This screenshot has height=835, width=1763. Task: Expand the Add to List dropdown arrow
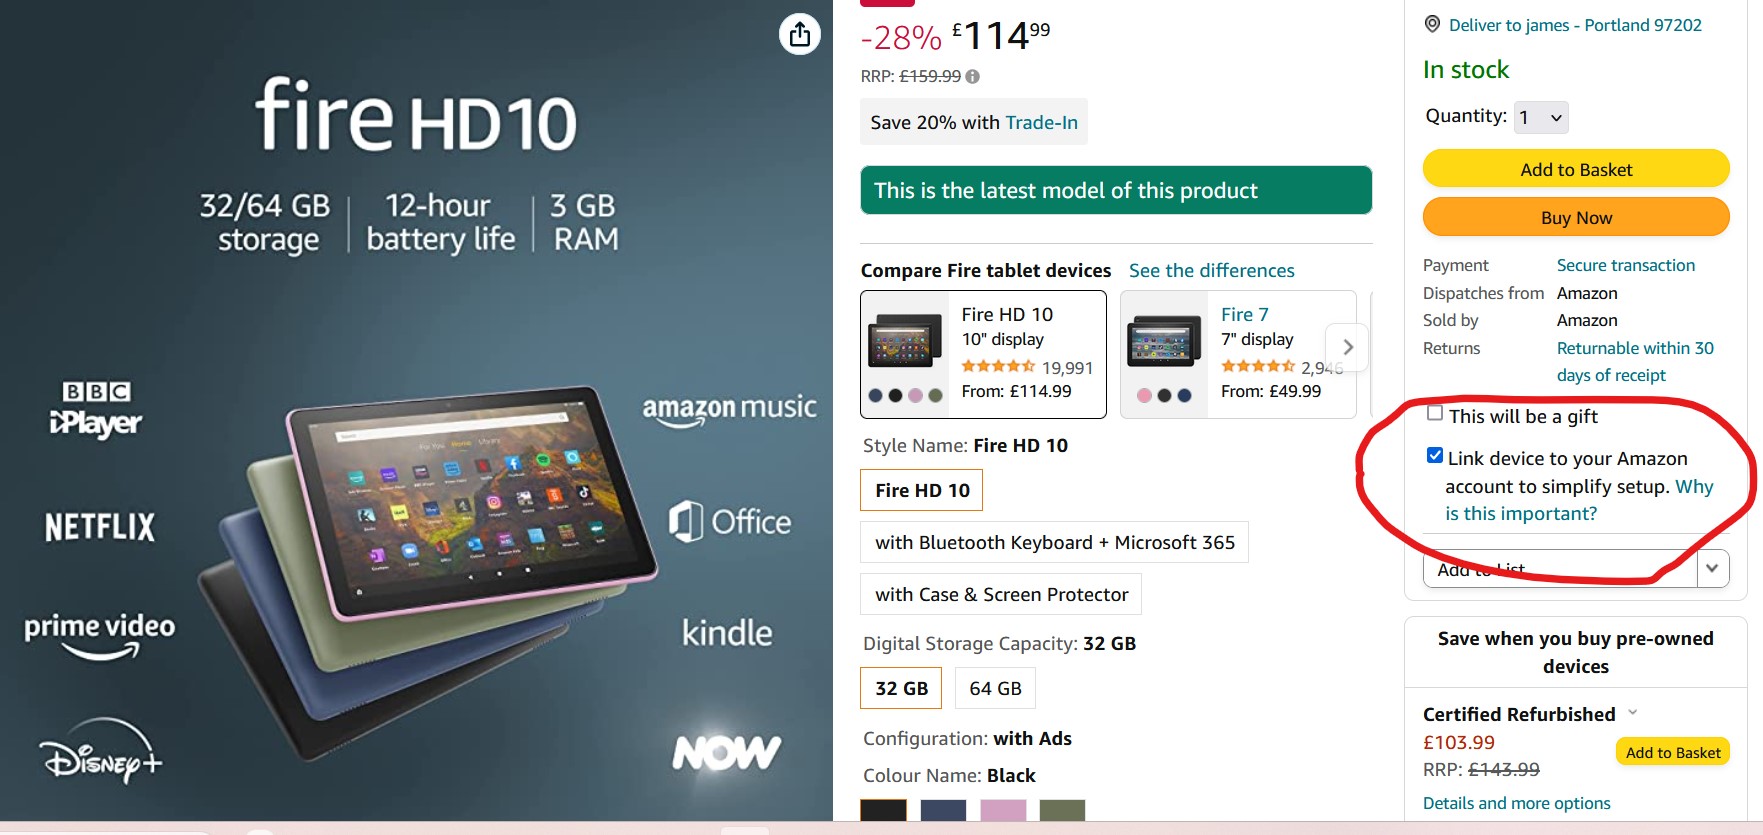pyautogui.click(x=1712, y=568)
